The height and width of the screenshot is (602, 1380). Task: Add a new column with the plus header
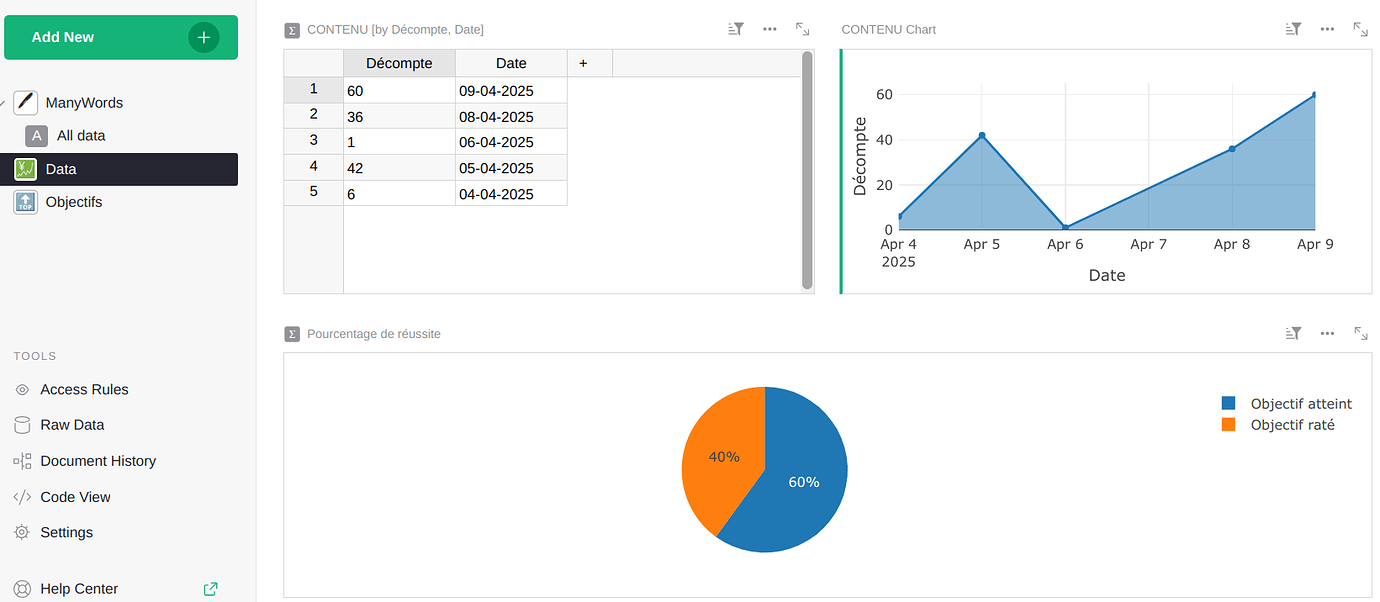coord(583,63)
